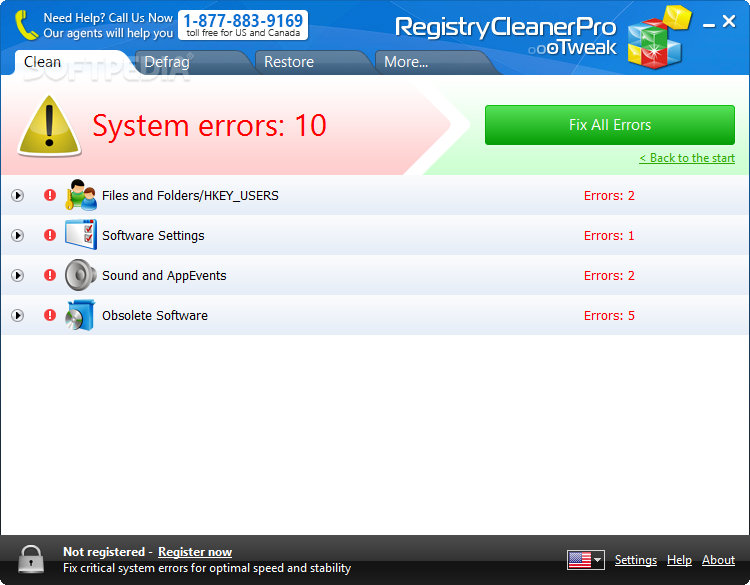
Task: Expand the Sound and AppEvents row arrow
Action: (18, 276)
